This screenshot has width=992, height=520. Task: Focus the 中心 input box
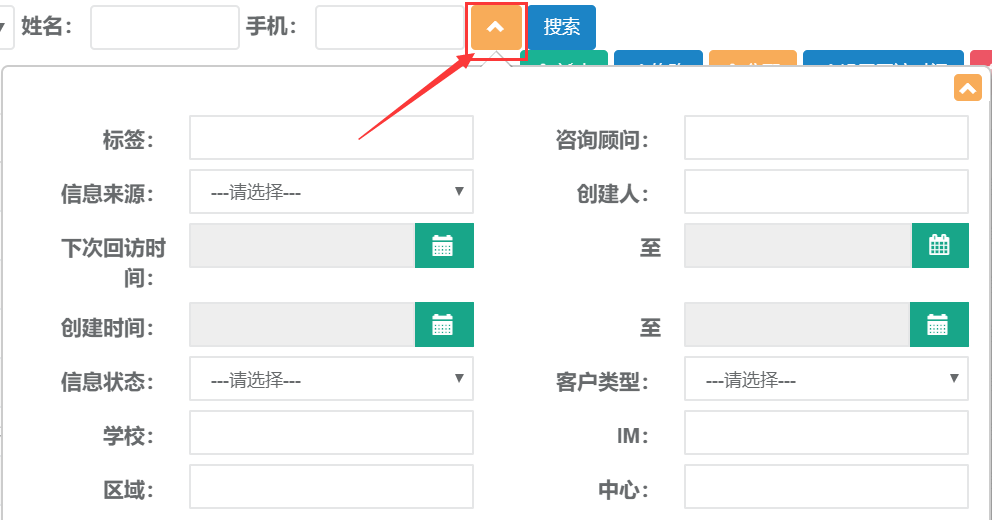(x=826, y=488)
